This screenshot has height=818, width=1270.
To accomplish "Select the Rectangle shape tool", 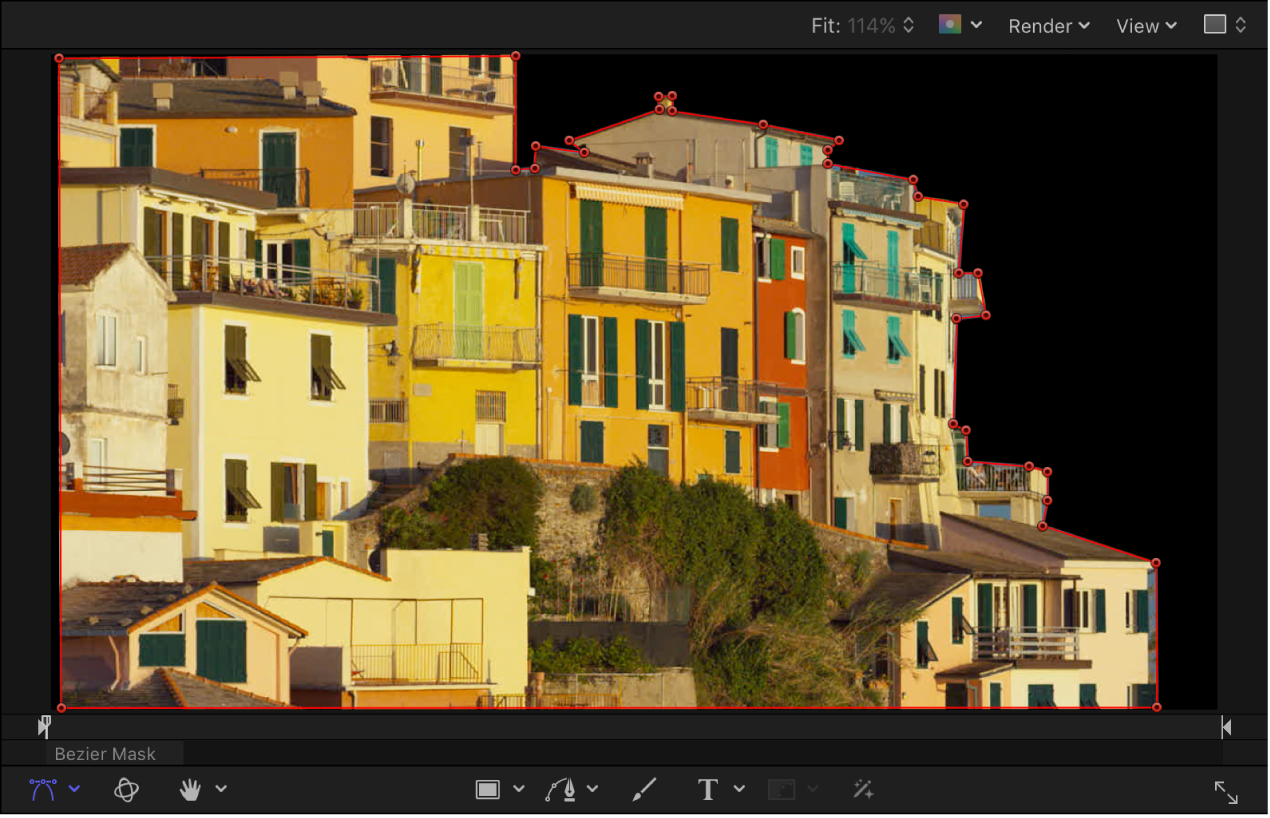I will [487, 790].
